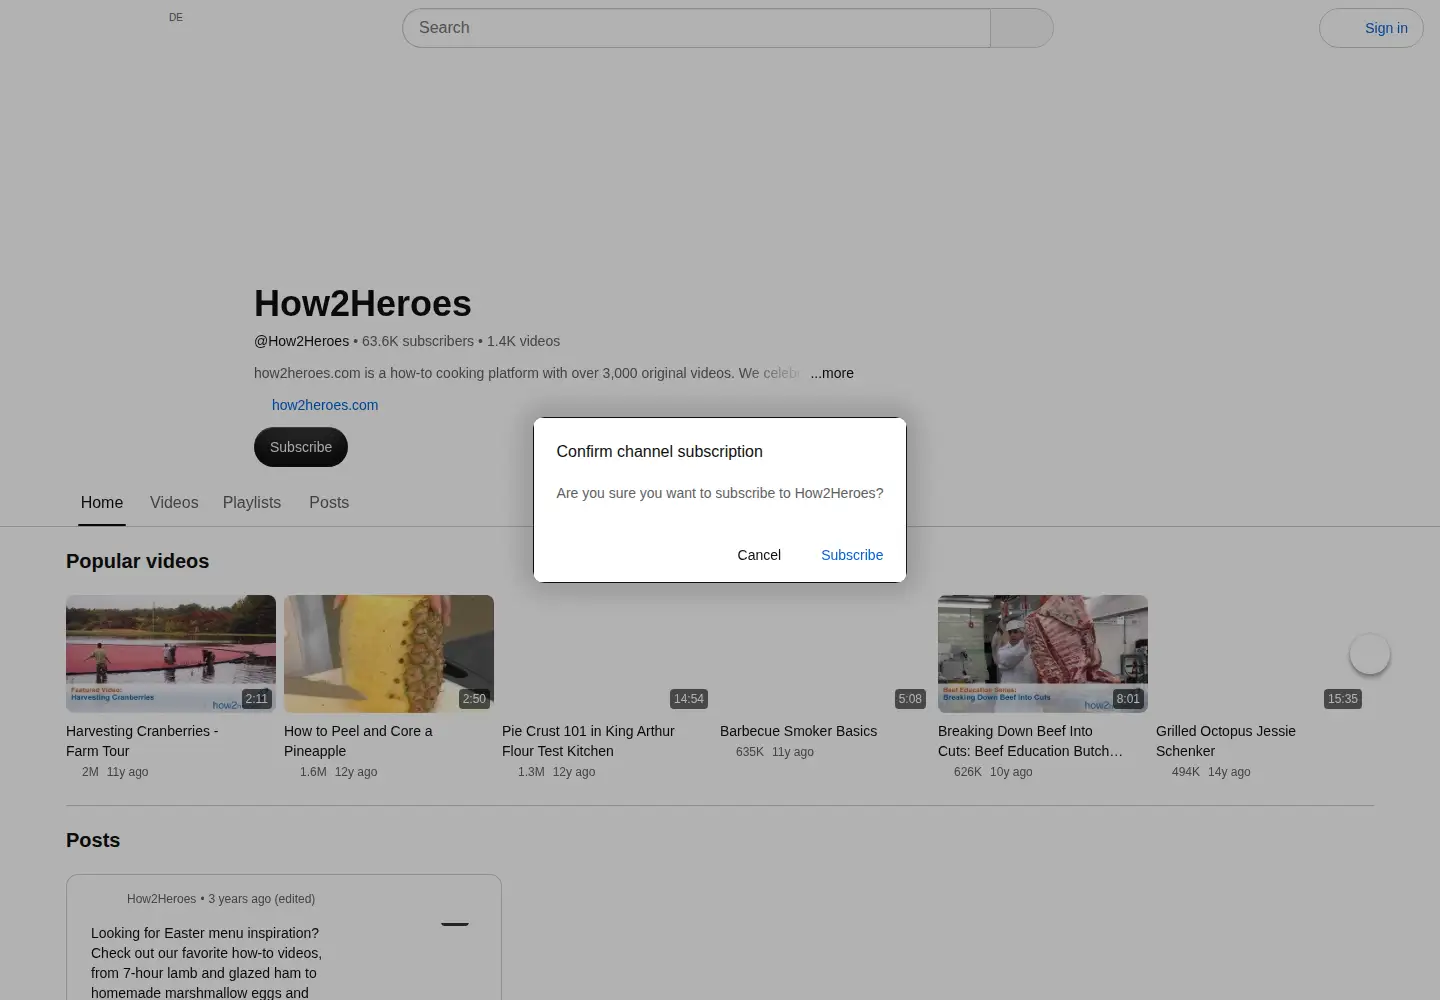Open the "Barbecue Smoker Basics" video title
The height and width of the screenshot is (1000, 1440).
(x=798, y=731)
